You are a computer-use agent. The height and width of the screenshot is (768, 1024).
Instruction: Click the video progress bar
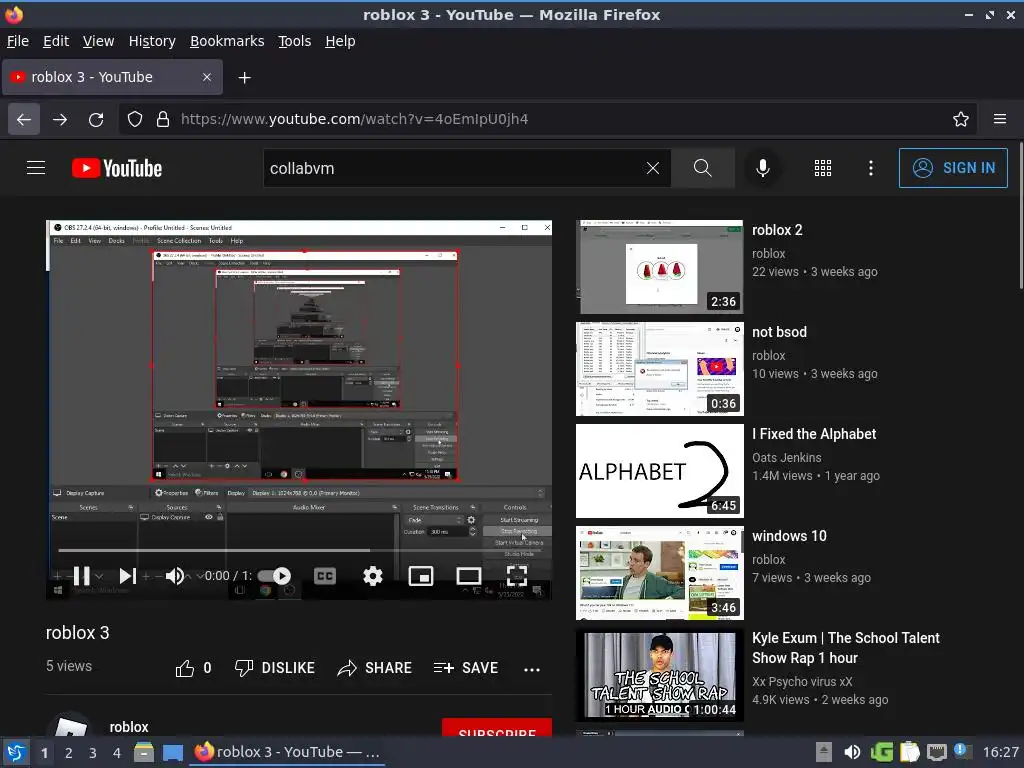point(299,551)
